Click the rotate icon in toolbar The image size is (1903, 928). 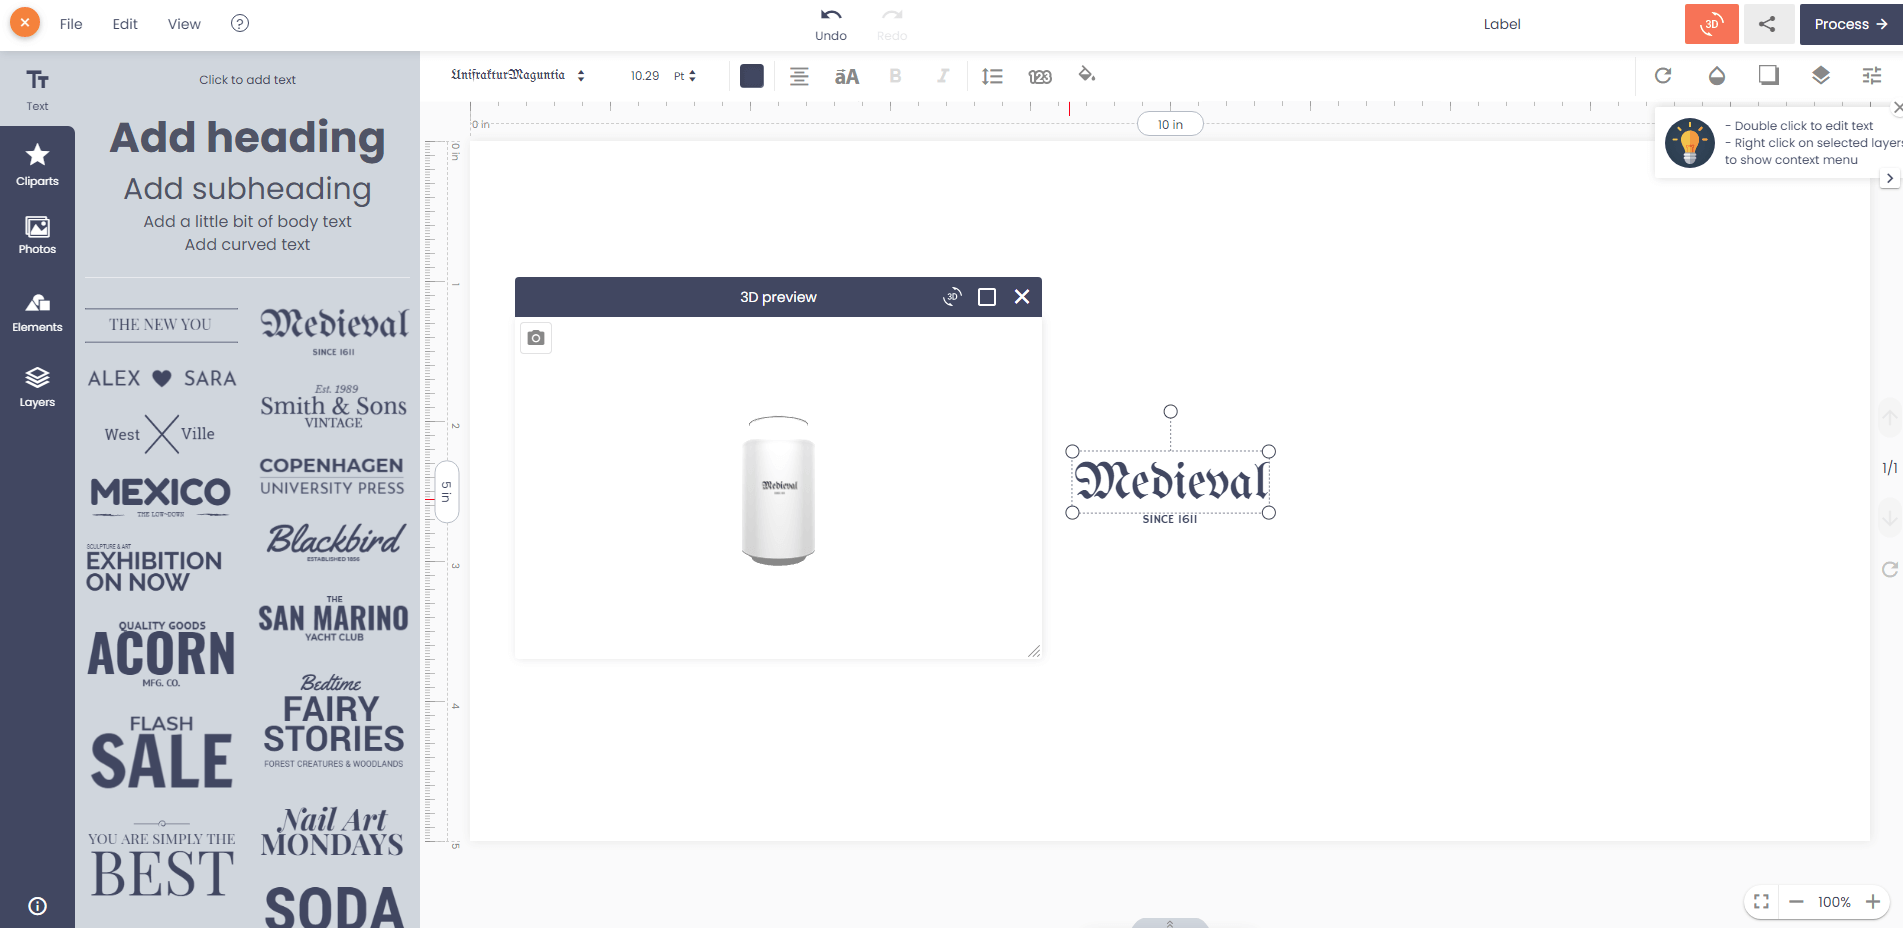tap(1663, 76)
